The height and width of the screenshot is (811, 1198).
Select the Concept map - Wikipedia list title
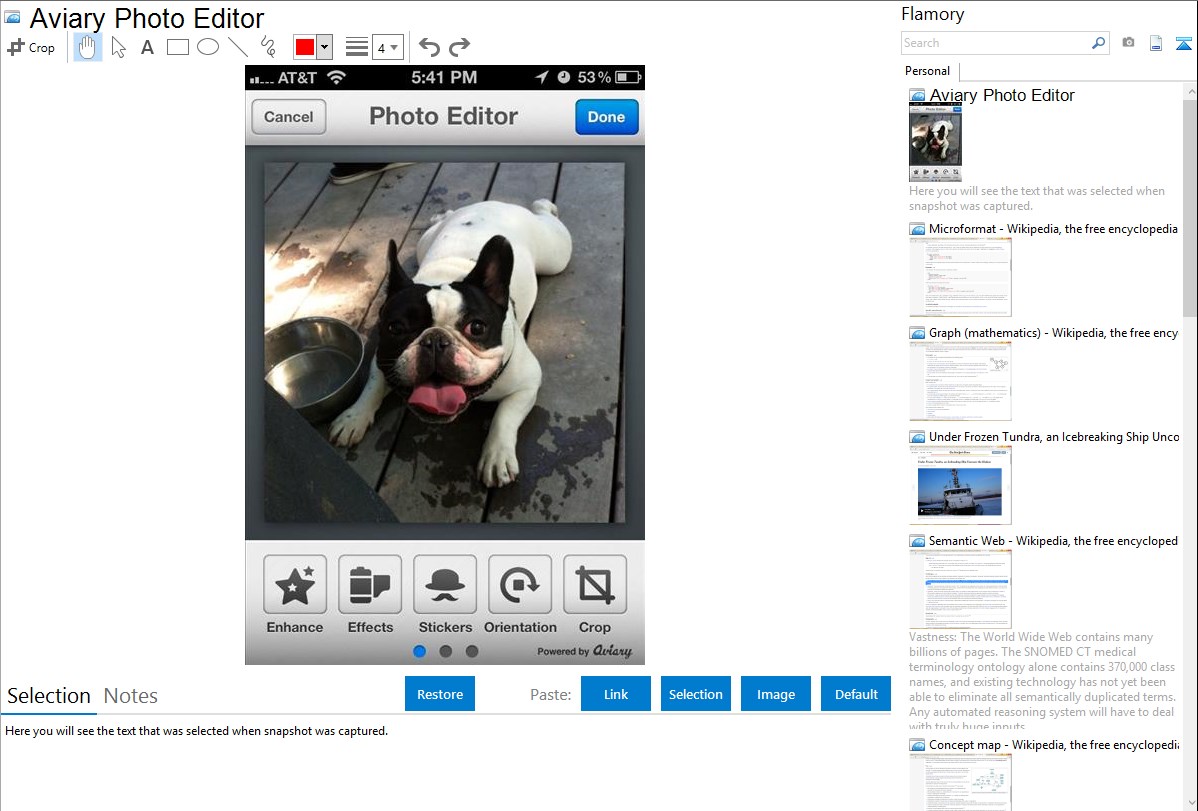tap(1054, 744)
